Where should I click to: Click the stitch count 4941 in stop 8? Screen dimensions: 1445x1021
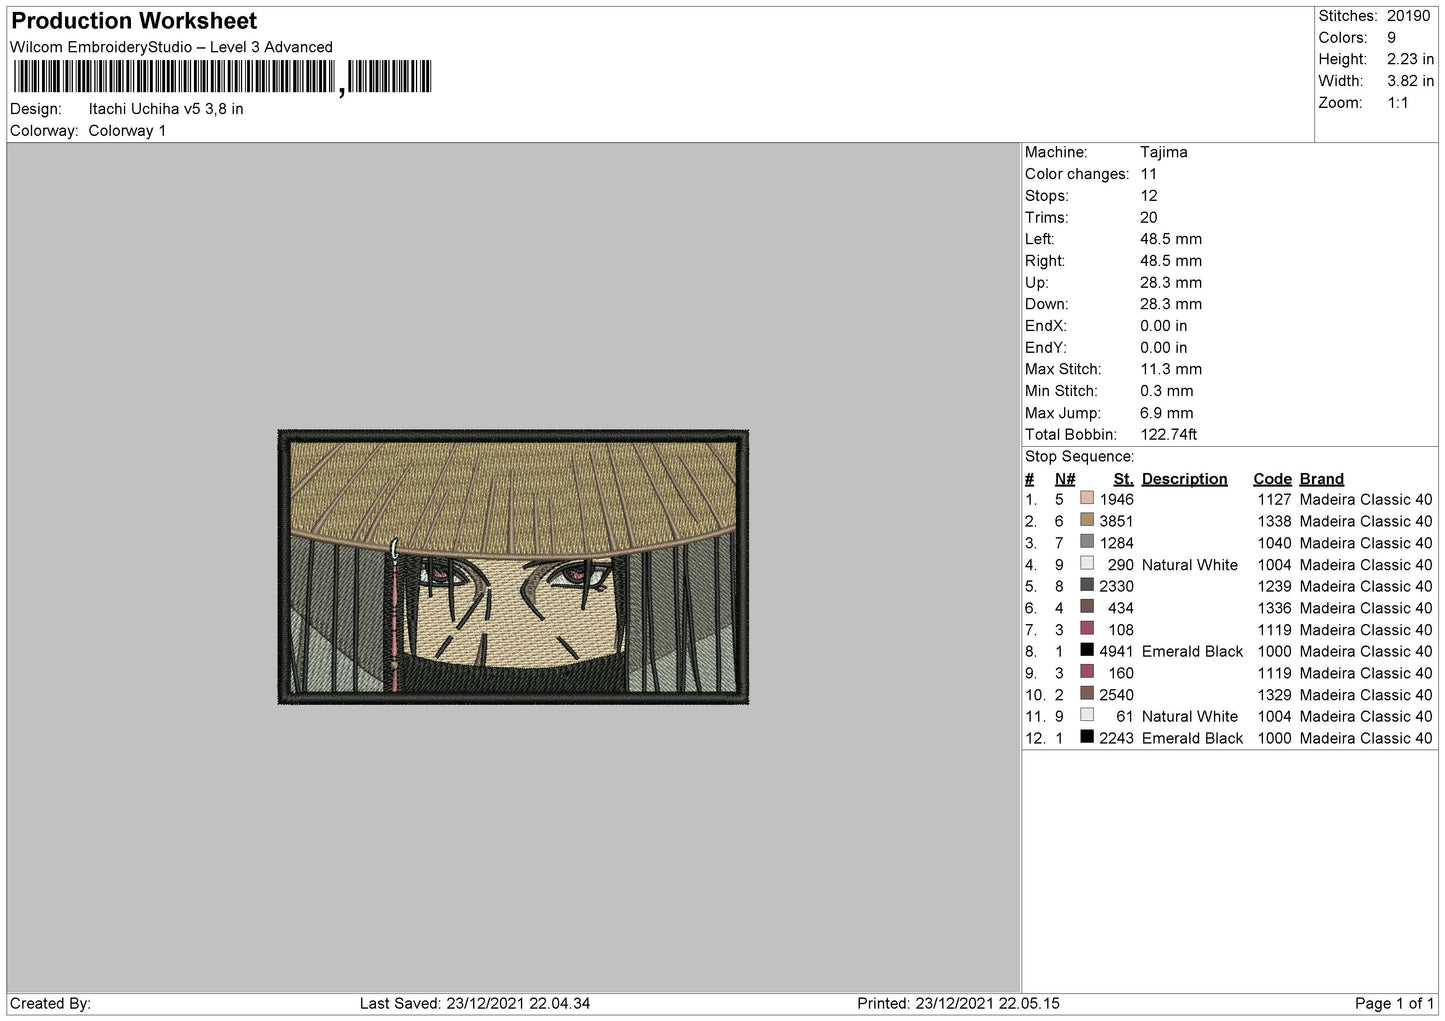pos(1117,651)
